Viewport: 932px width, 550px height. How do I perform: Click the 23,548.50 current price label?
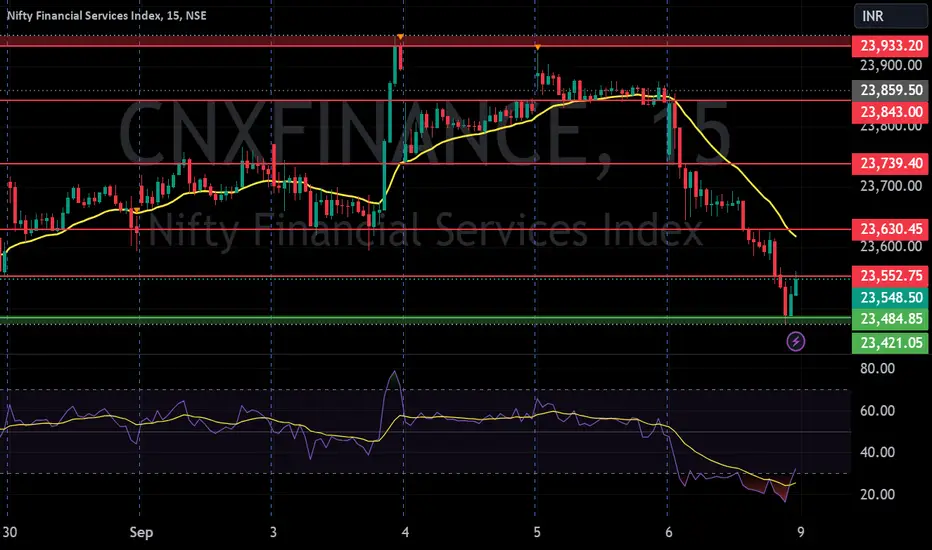point(890,297)
